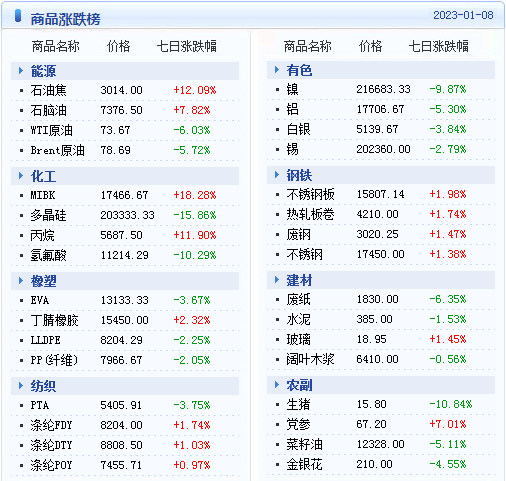Click the blue icon beside 商品涨跌榜

coord(18,16)
